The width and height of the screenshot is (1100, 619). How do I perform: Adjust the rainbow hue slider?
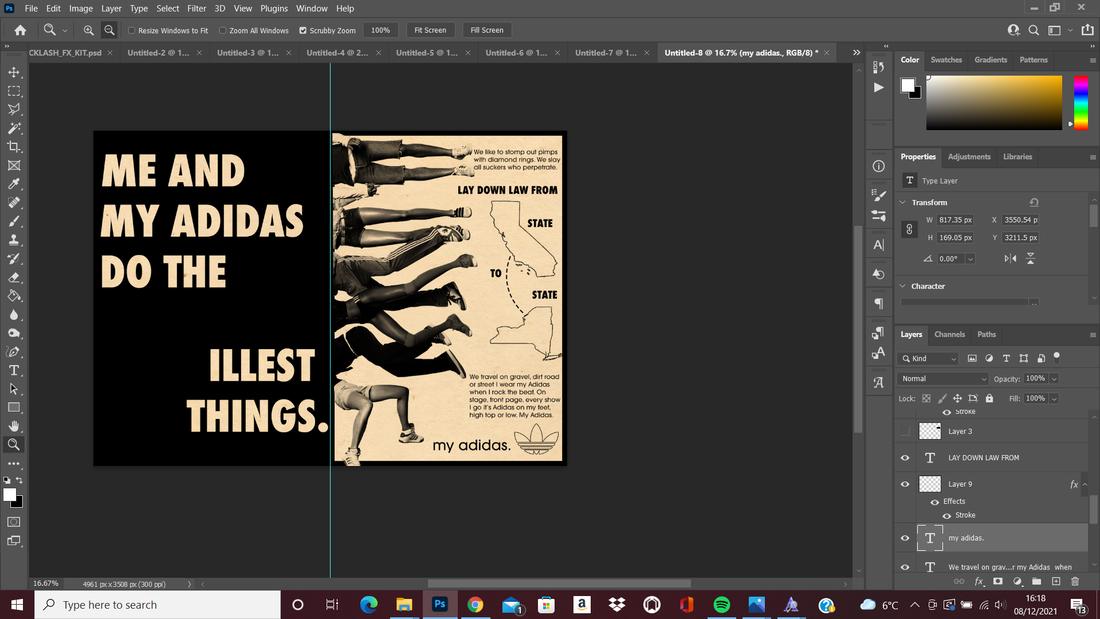pyautogui.click(x=1081, y=102)
